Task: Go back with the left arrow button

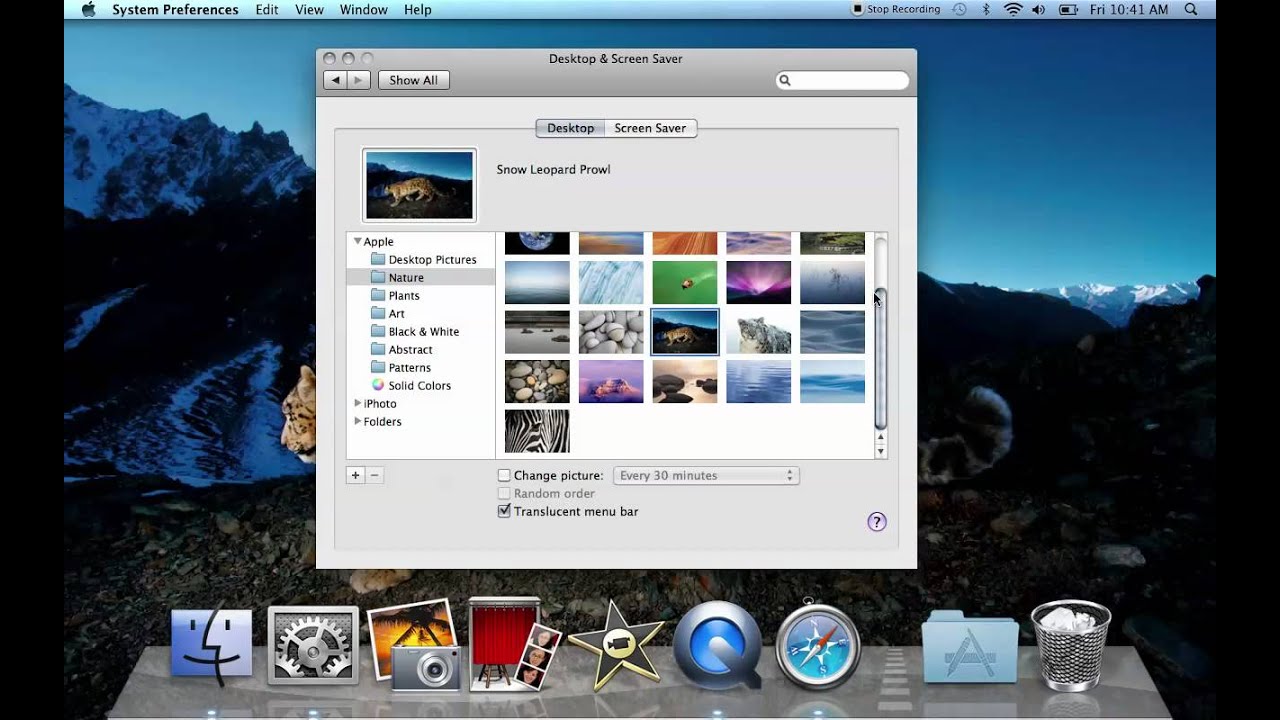Action: [x=336, y=80]
